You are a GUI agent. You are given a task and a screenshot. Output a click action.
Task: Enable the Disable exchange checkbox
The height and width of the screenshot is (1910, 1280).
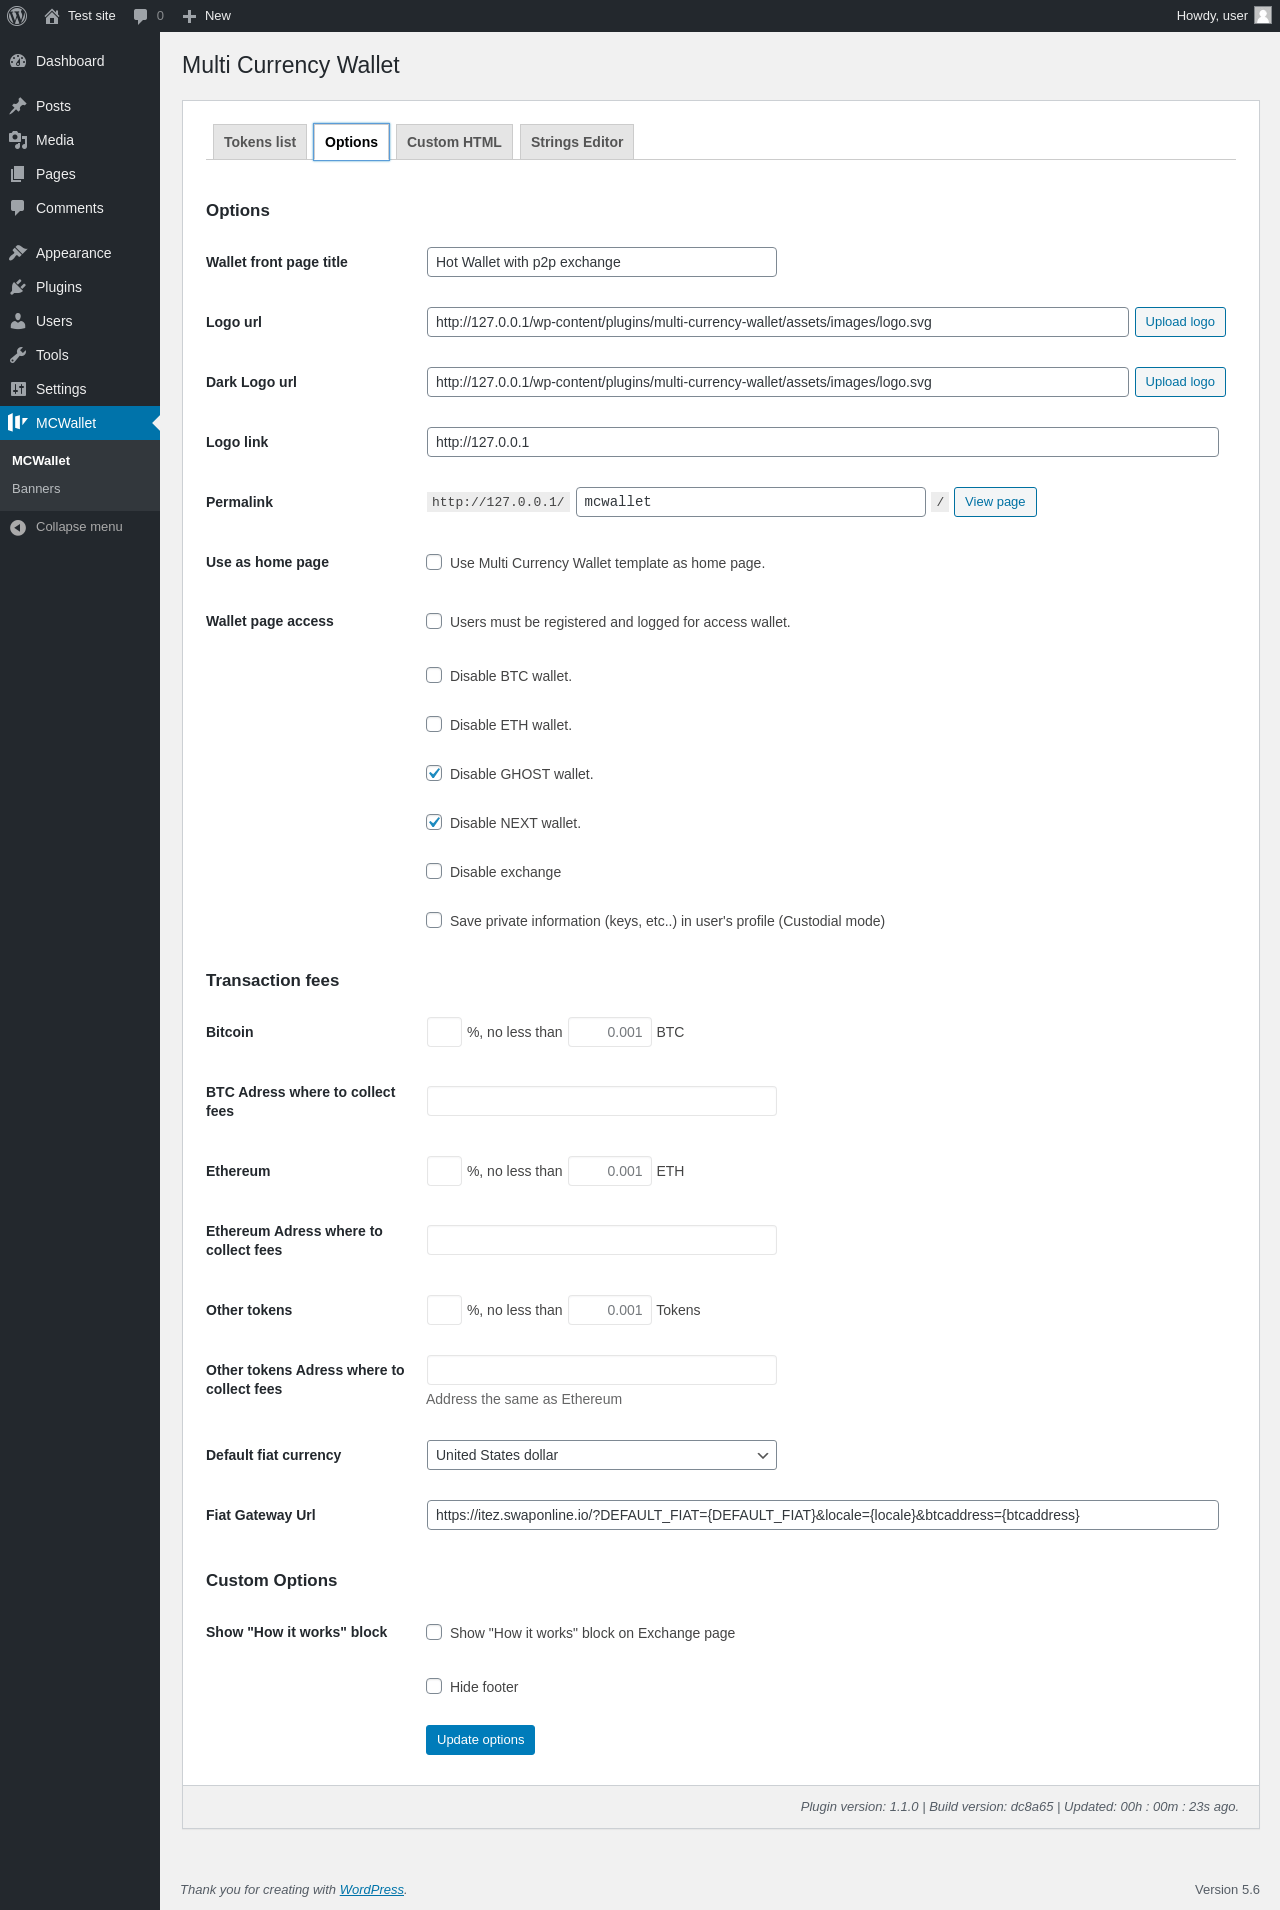[x=434, y=871]
